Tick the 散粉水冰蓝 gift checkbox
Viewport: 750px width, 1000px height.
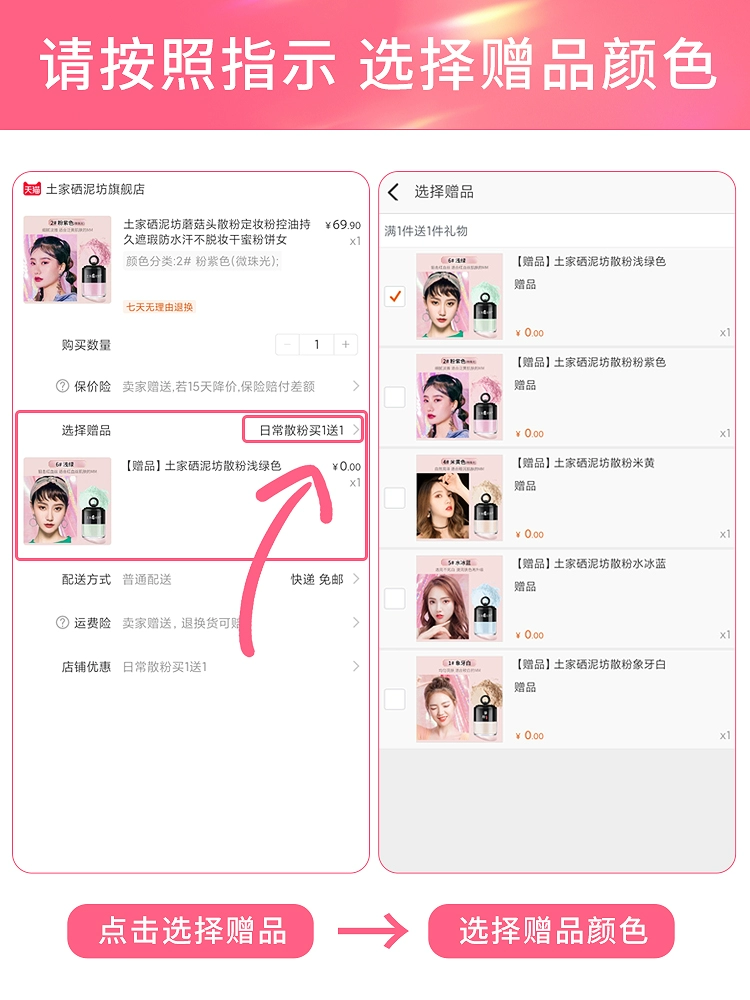point(395,598)
